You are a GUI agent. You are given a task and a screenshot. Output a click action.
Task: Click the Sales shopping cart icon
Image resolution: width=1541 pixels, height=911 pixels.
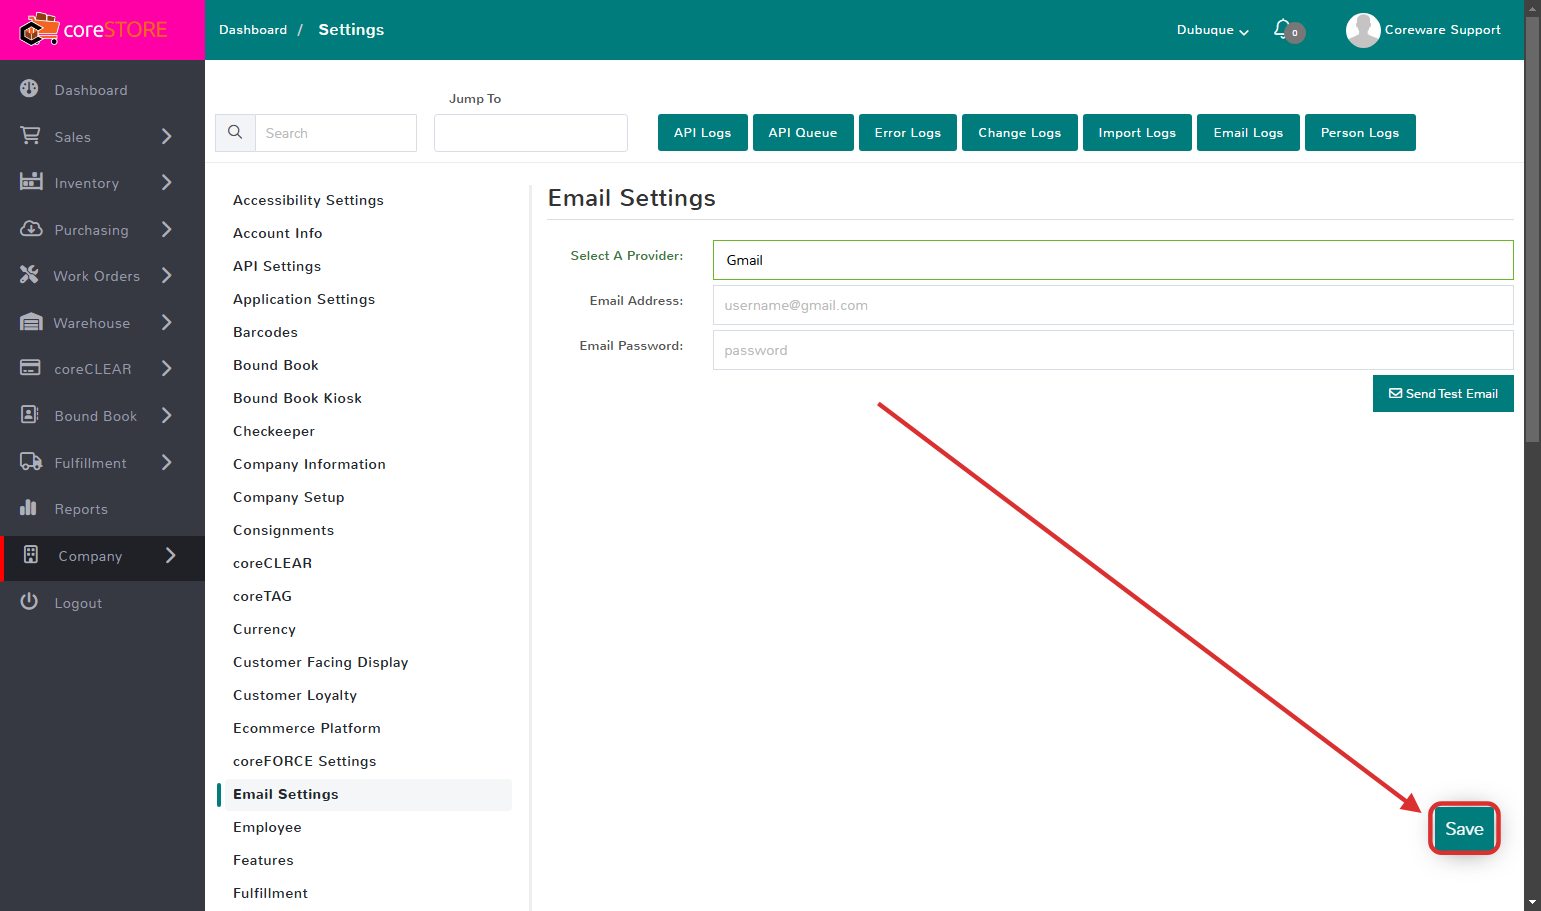pyautogui.click(x=30, y=135)
